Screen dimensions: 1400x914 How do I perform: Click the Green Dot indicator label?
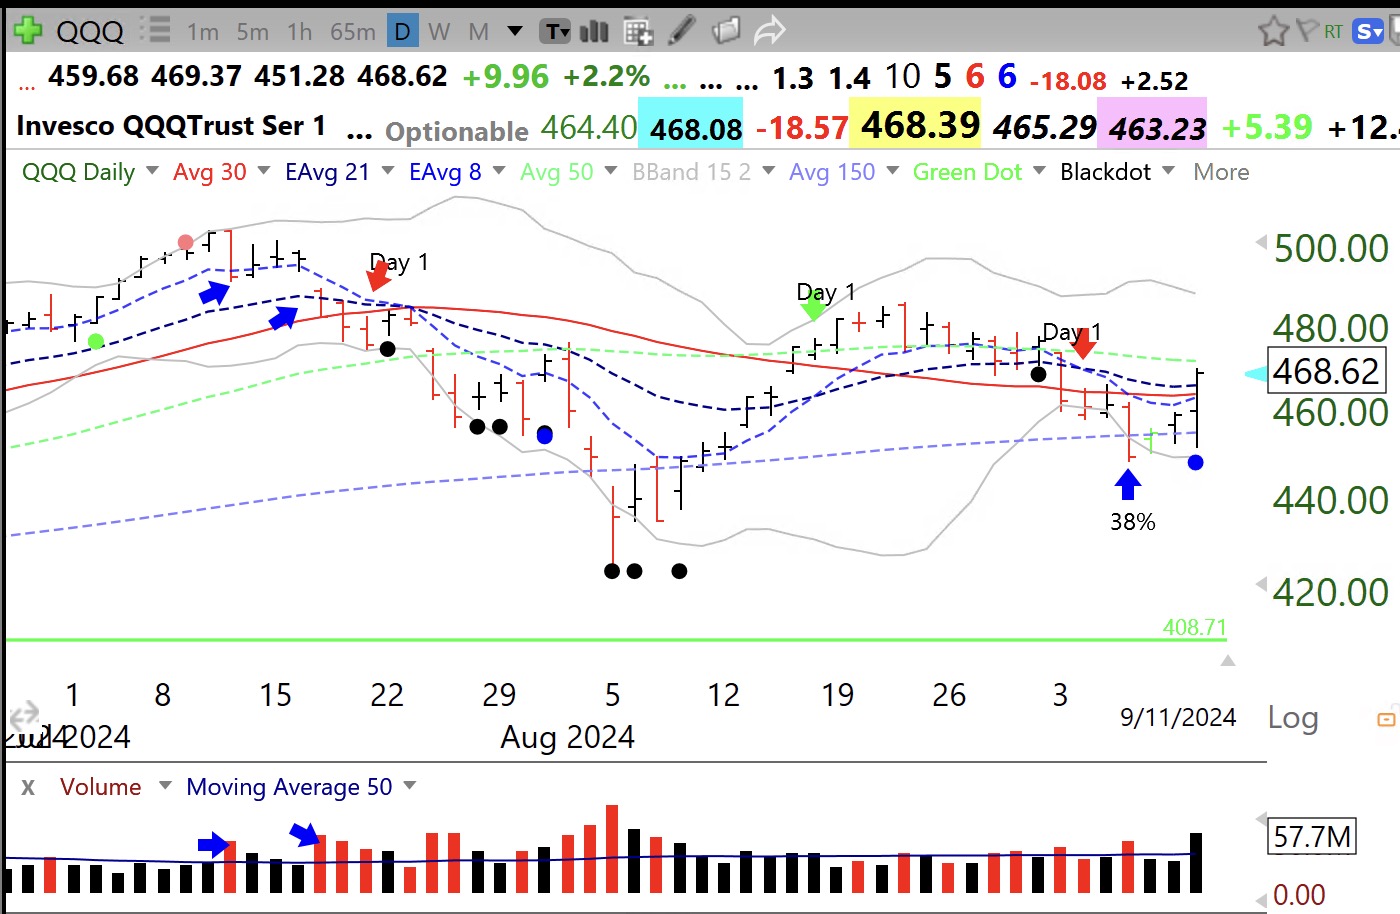click(968, 172)
